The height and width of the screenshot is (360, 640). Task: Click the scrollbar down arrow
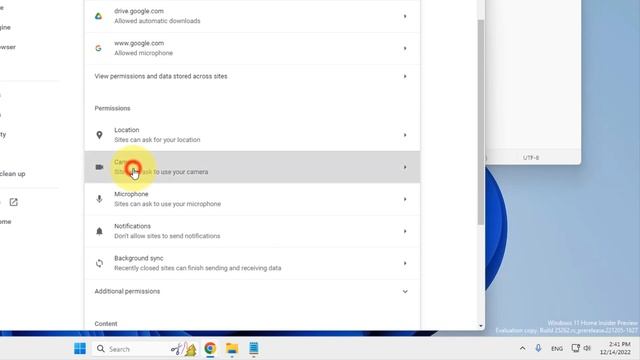[481, 326]
